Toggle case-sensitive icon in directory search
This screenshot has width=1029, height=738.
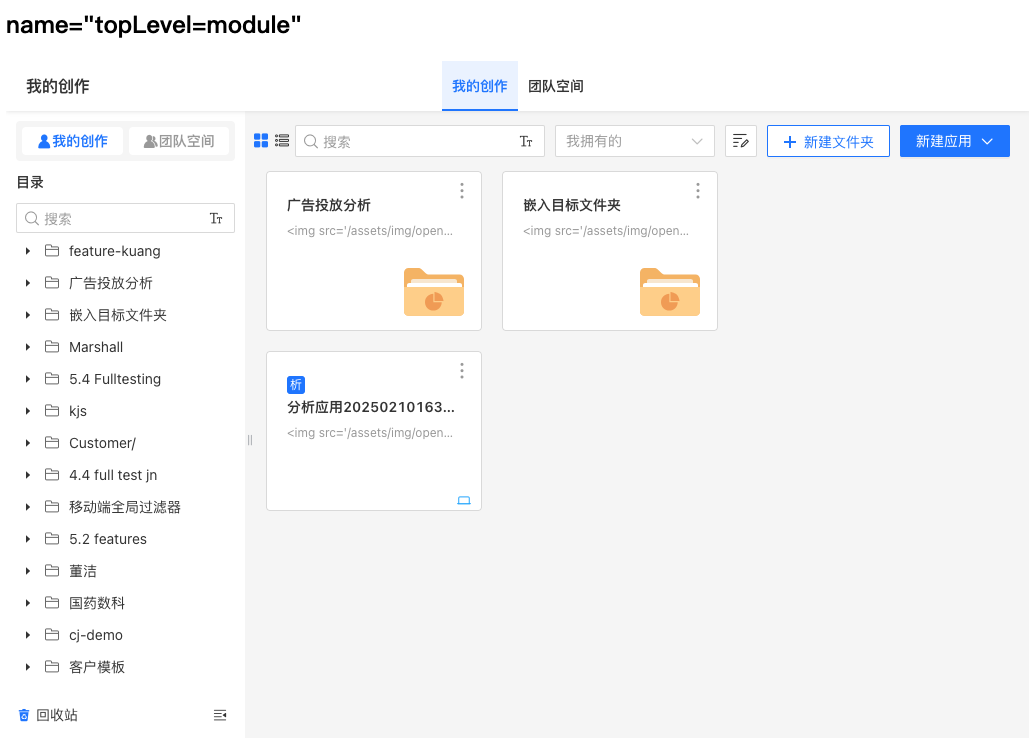(215, 218)
